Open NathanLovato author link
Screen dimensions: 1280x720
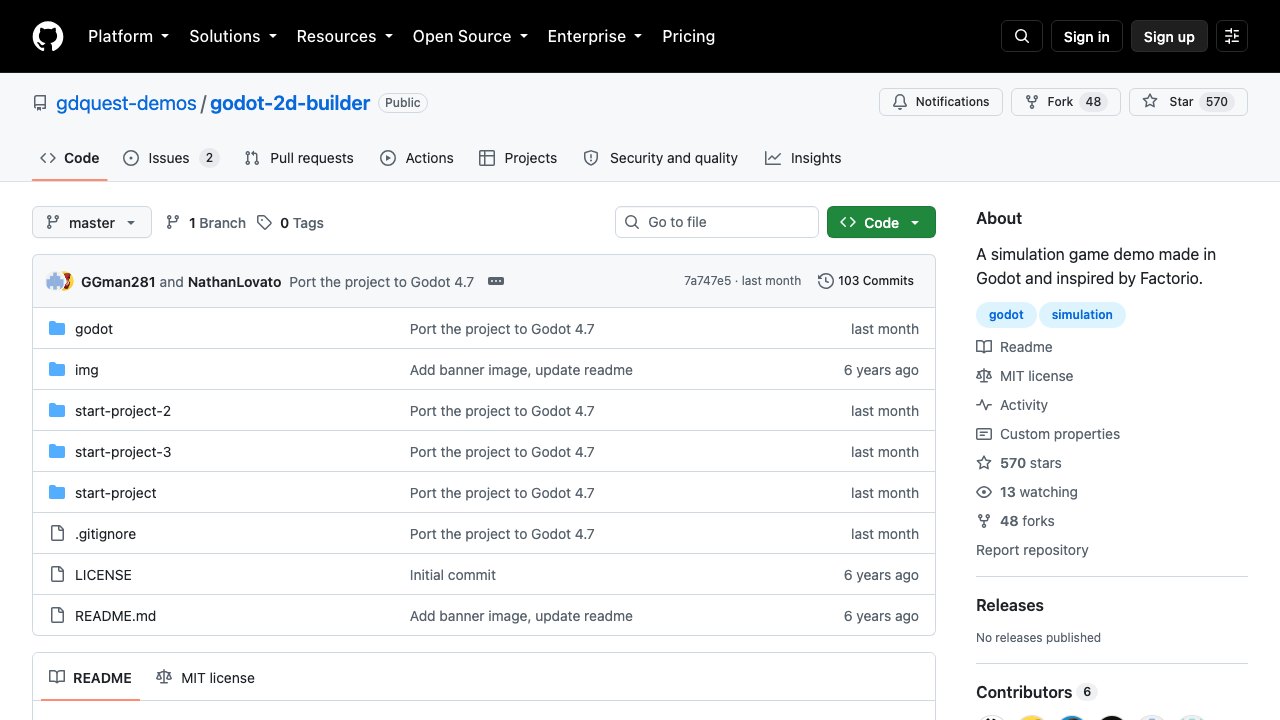[235, 281]
